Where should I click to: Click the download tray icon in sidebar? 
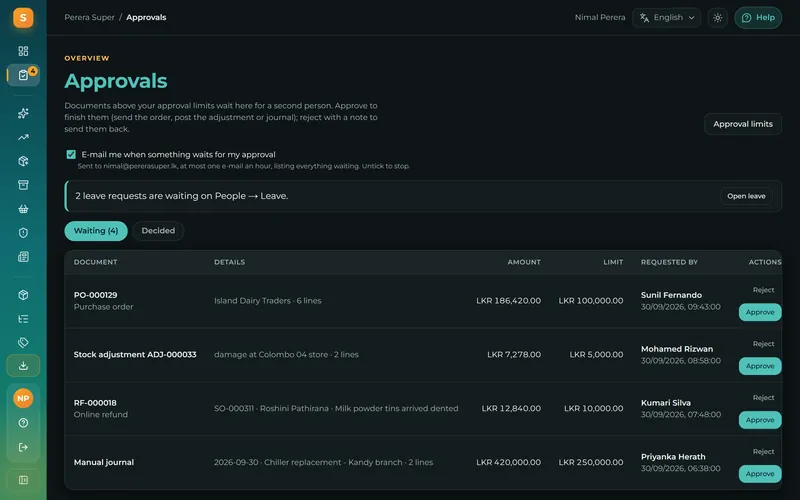coord(23,366)
